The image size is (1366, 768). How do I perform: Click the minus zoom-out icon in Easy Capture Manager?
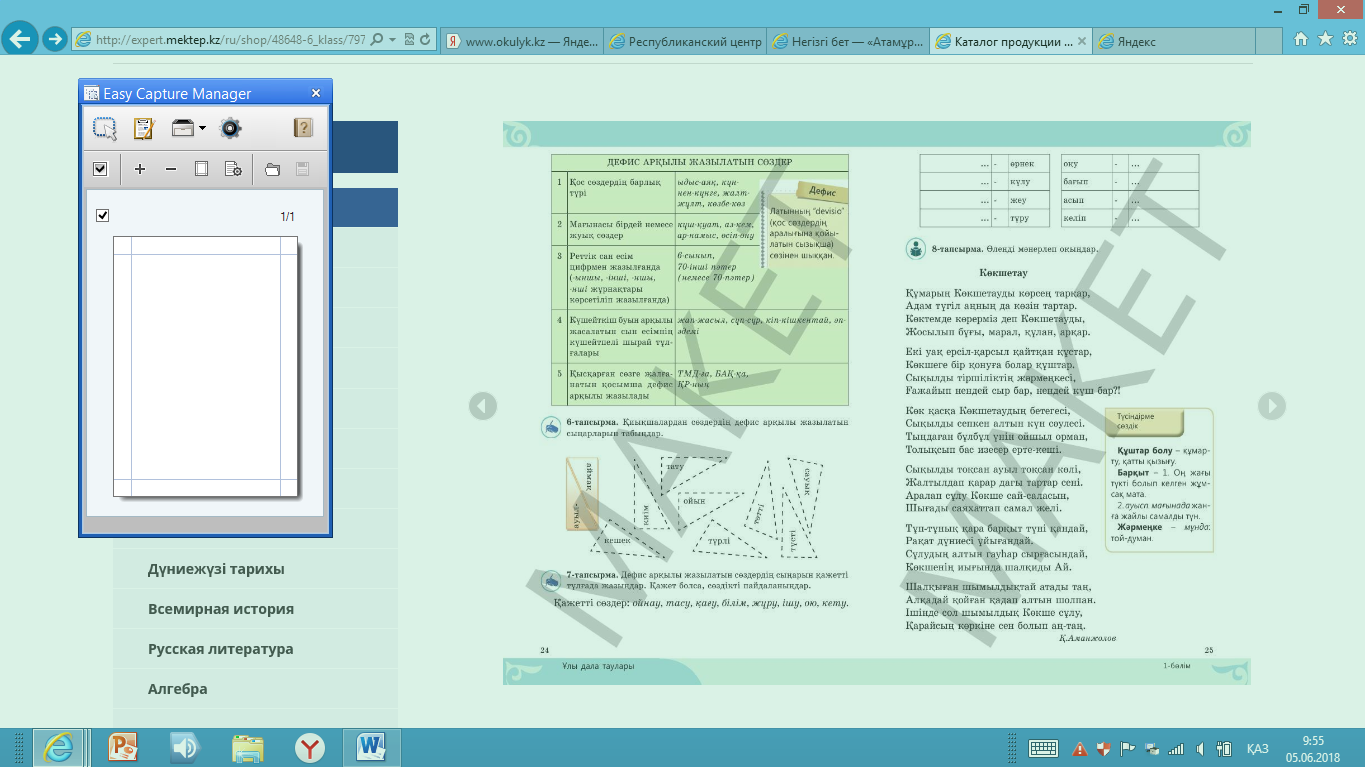pyautogui.click(x=171, y=169)
